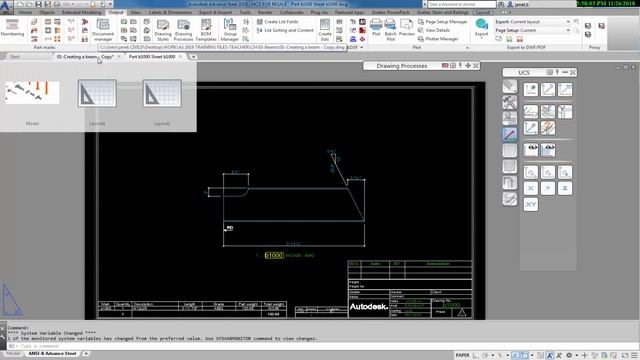
Task: Expand the Export dropdown arrow under globe
Action: pos(482,38)
